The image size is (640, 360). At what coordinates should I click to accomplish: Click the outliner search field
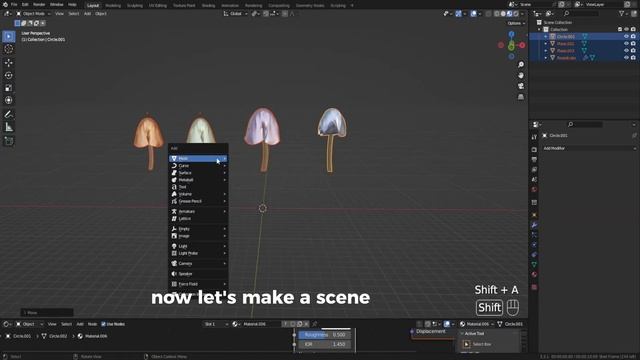581,13
